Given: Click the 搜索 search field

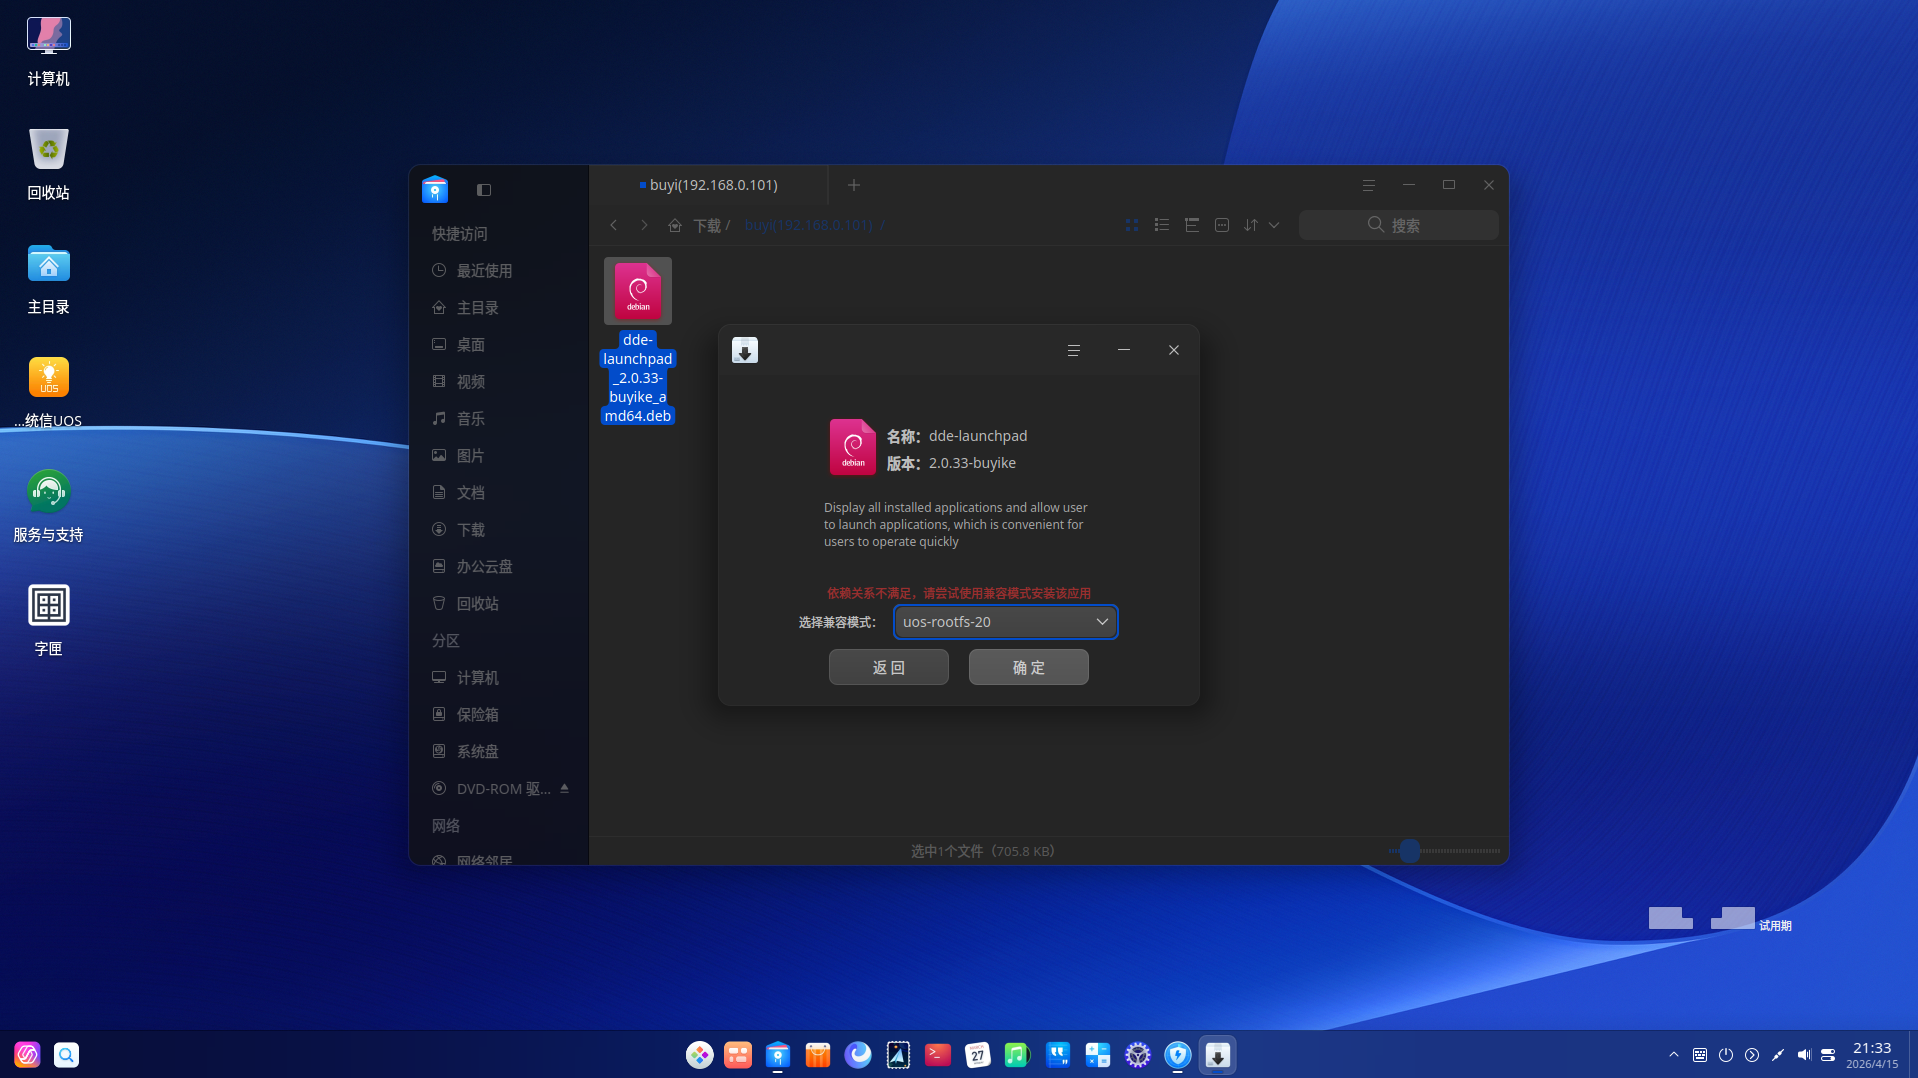Looking at the screenshot, I should (x=1398, y=225).
